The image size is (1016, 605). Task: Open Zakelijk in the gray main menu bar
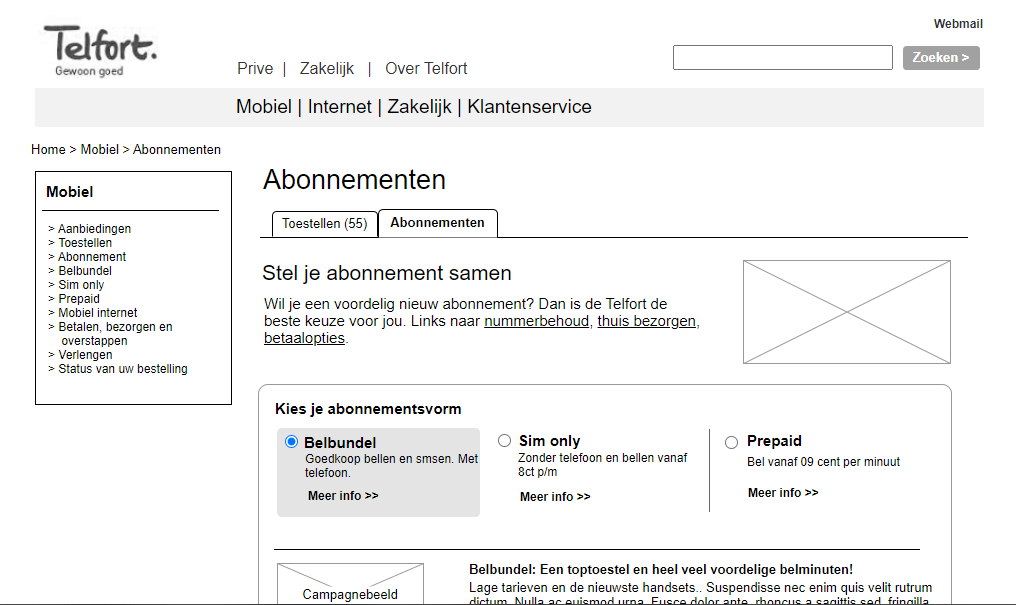[x=419, y=107]
